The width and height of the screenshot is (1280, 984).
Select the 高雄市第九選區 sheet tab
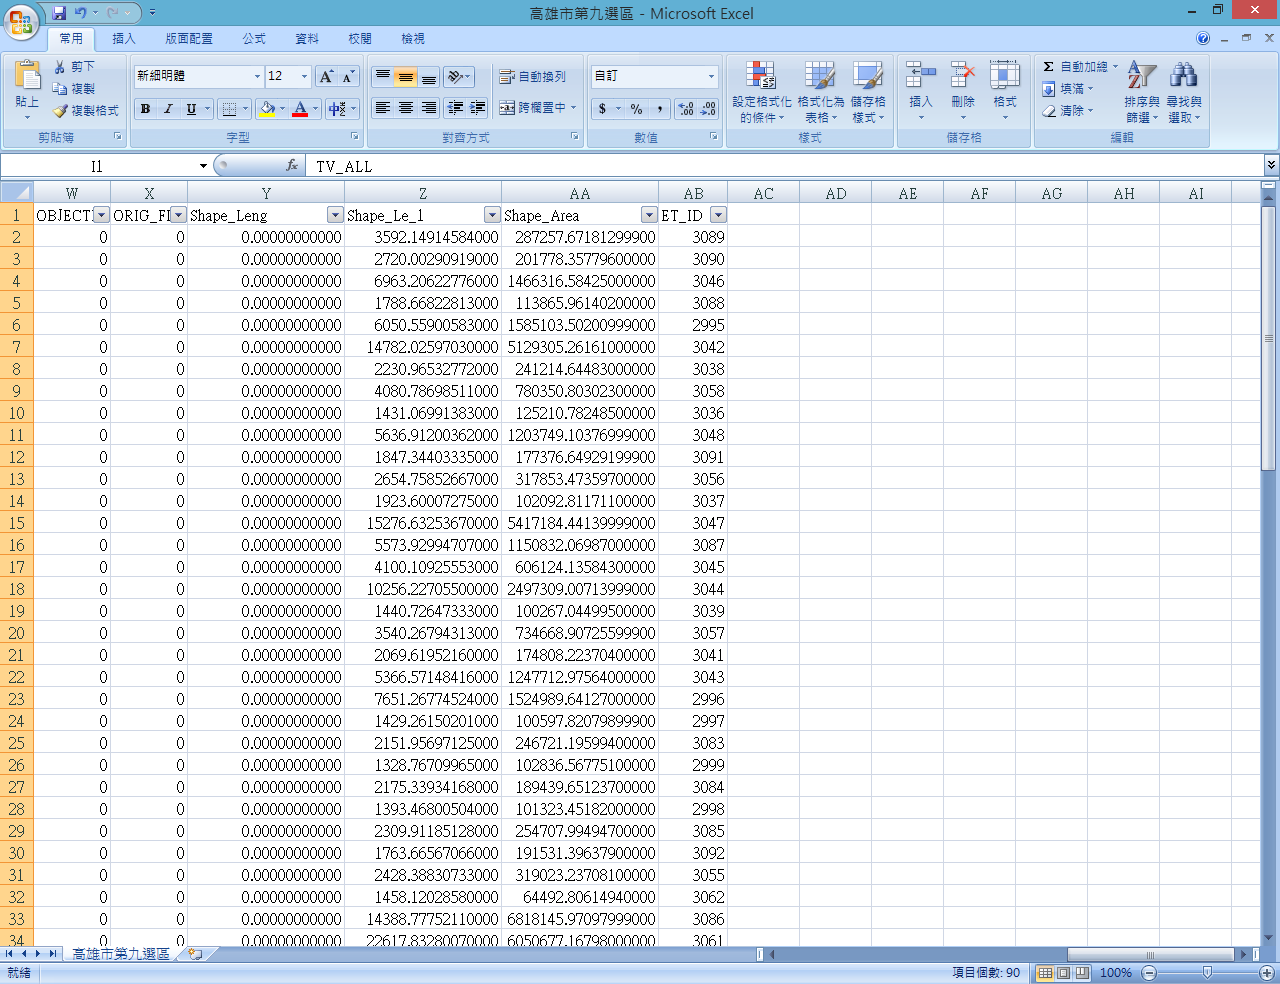pos(120,954)
